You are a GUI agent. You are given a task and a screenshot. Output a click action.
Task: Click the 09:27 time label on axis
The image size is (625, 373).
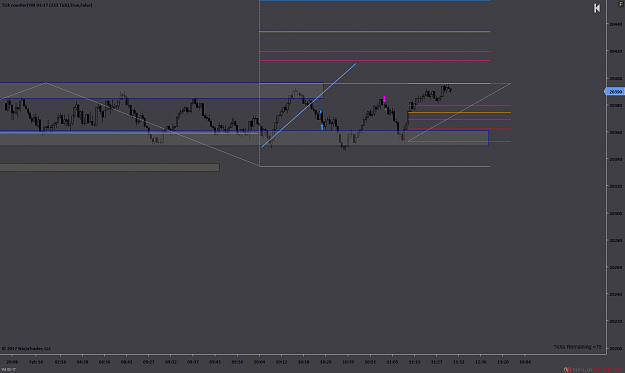click(x=149, y=362)
